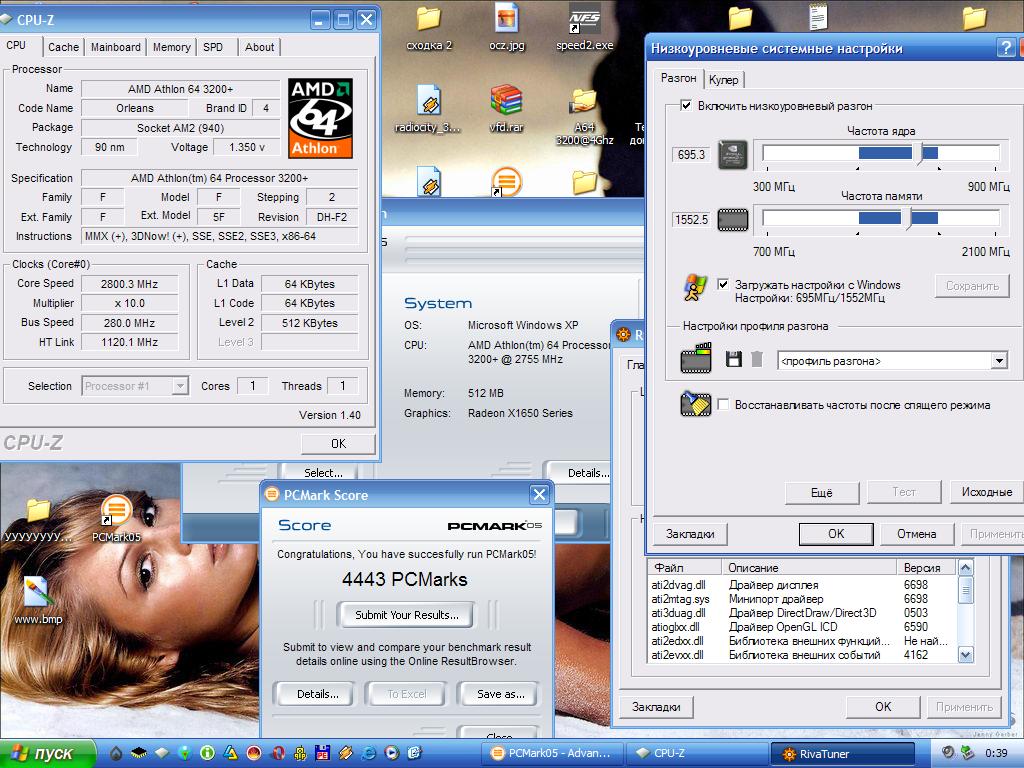The width and height of the screenshot is (1024, 768).
Task: Click the GPU chip icon beside core clock slider
Action: tap(733, 155)
